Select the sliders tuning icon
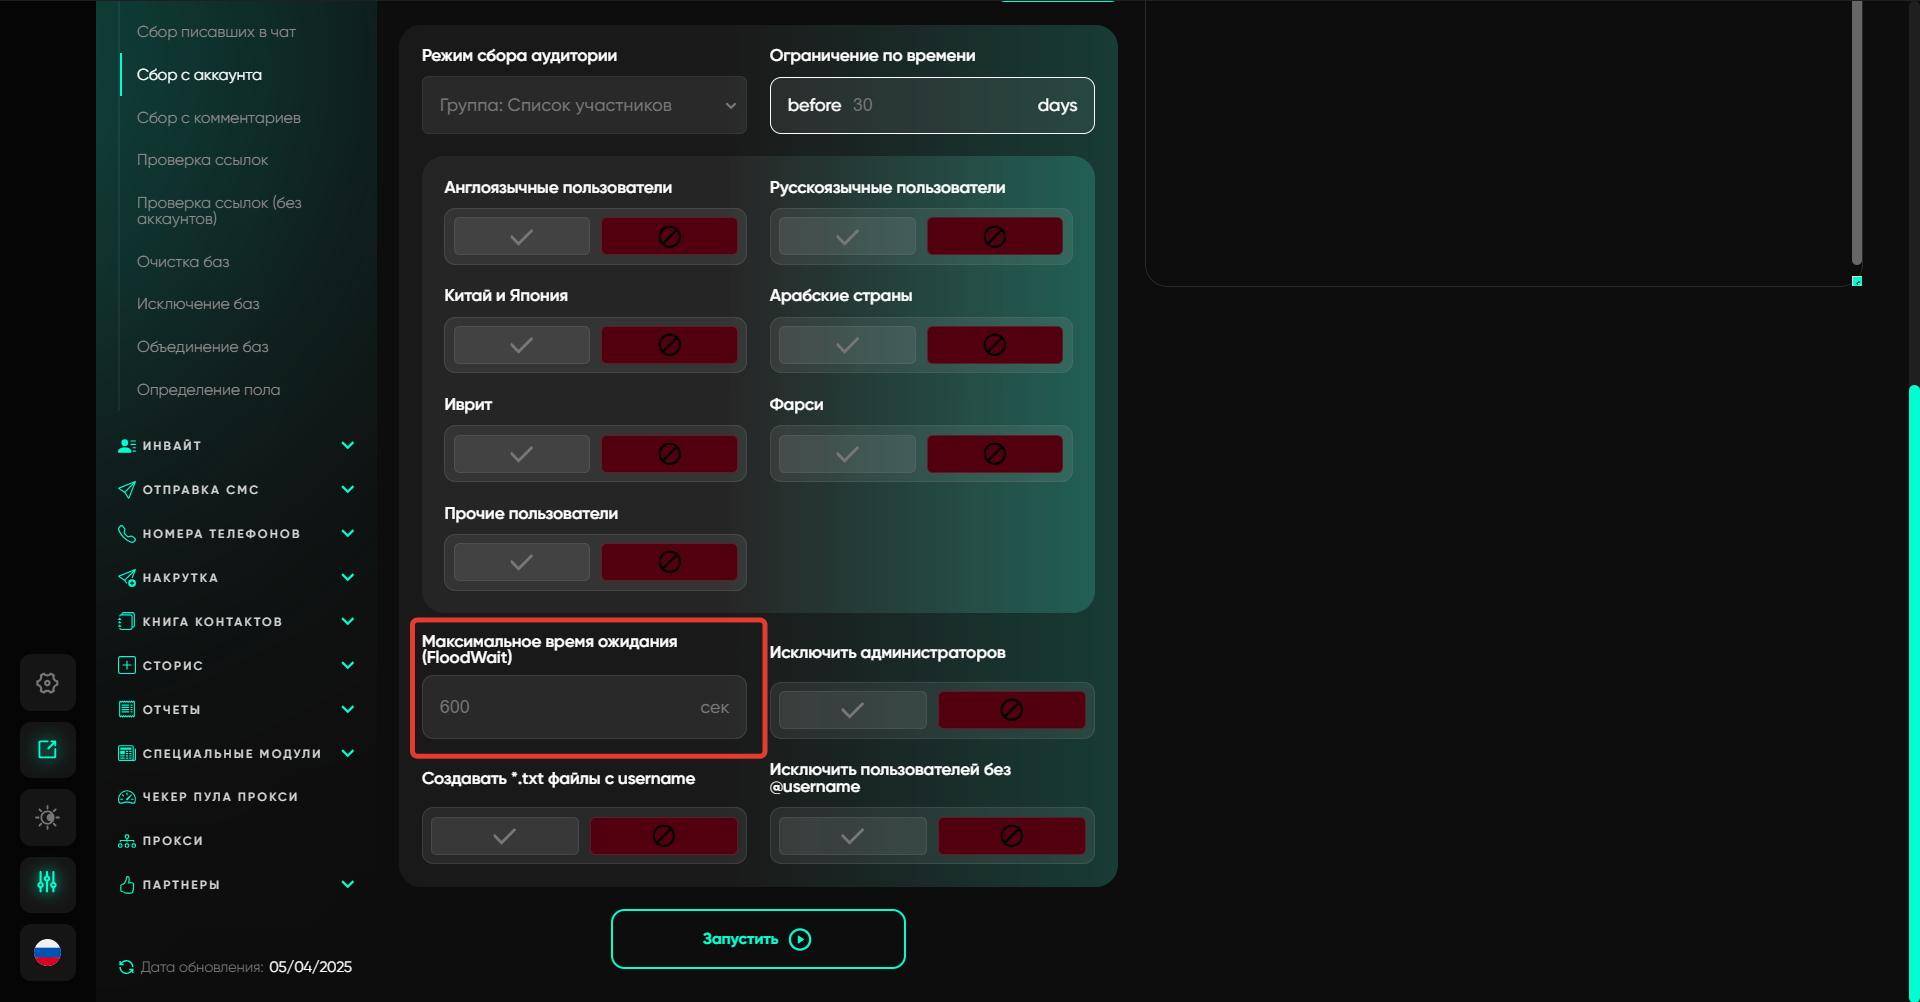This screenshot has height=1002, width=1920. pyautogui.click(x=47, y=882)
